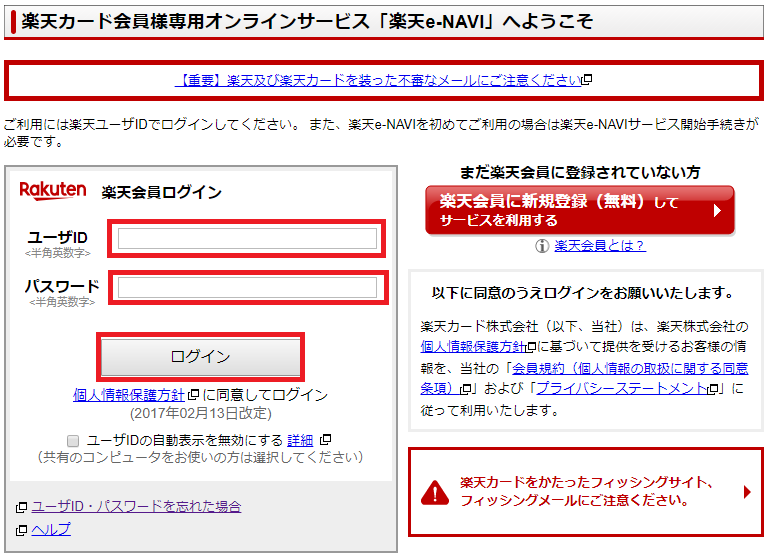771x557 pixels.
Task: Check ユーザIDの自動表示を無効にする checkbox
Action: coord(73,440)
